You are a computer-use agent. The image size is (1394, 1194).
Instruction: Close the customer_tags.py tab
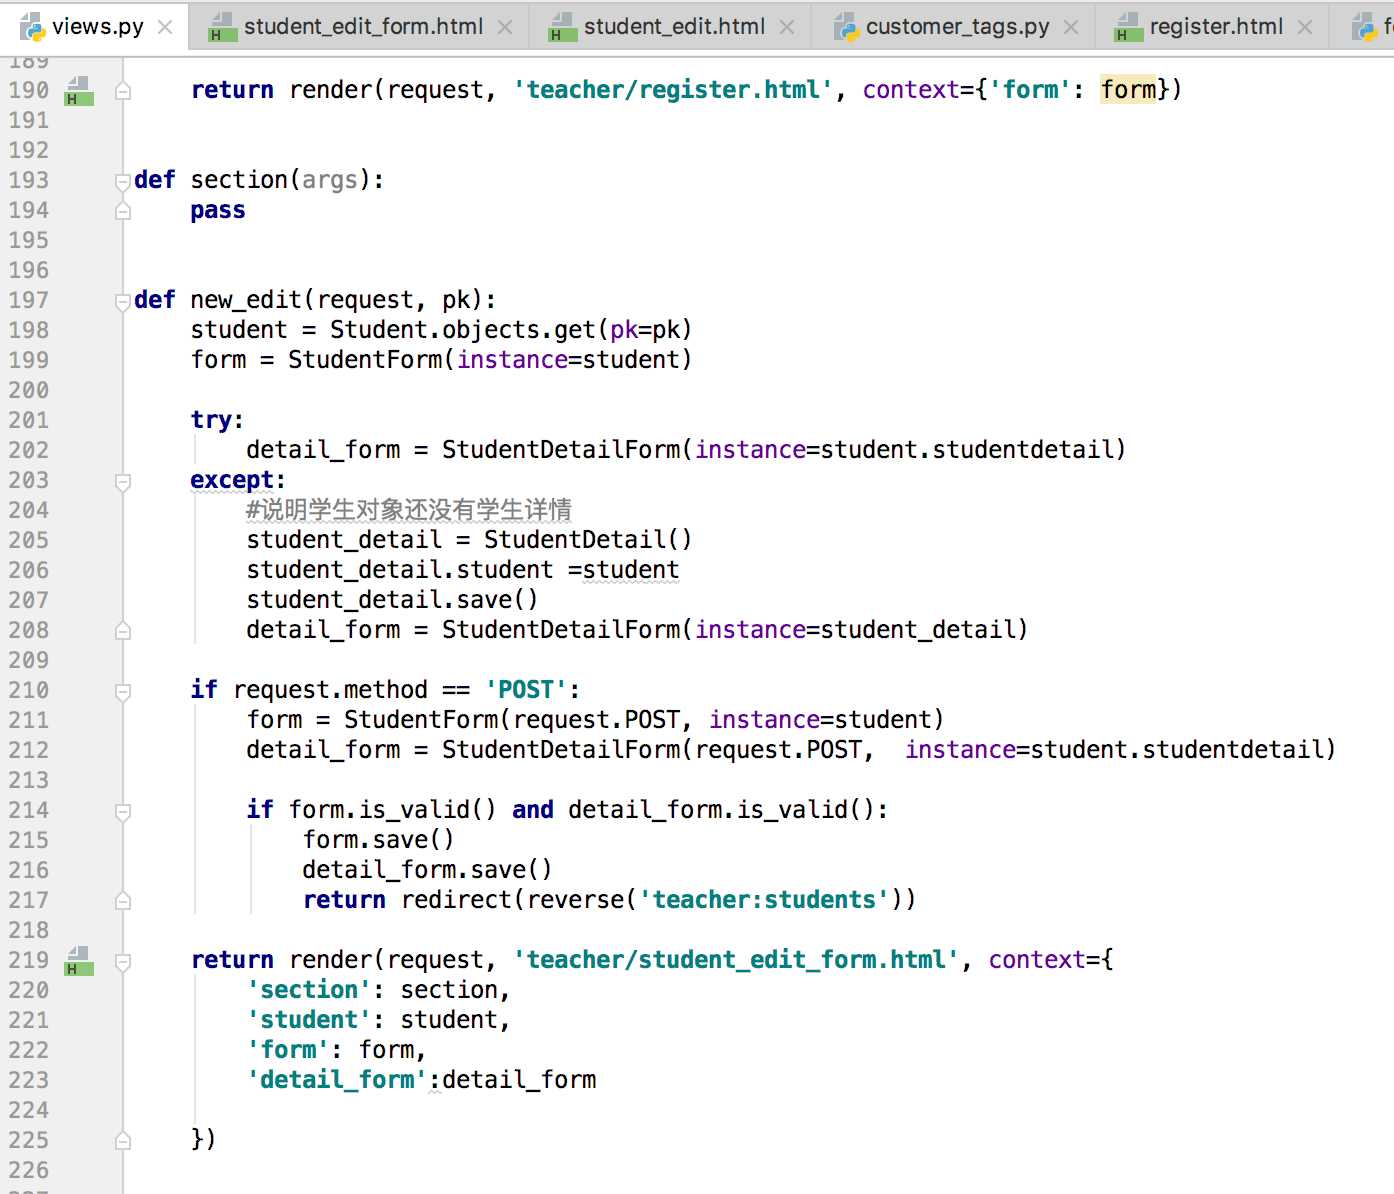click(1071, 27)
